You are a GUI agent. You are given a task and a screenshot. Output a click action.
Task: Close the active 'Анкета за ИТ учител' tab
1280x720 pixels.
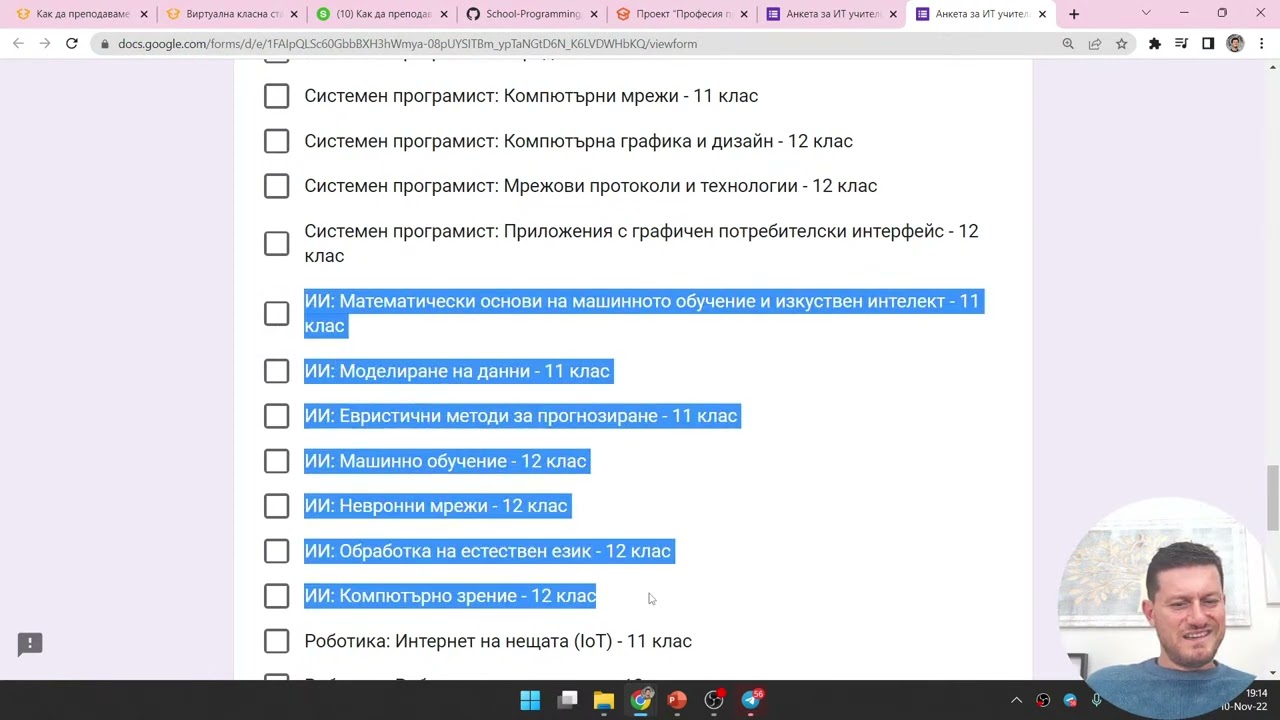pyautogui.click(x=1043, y=14)
